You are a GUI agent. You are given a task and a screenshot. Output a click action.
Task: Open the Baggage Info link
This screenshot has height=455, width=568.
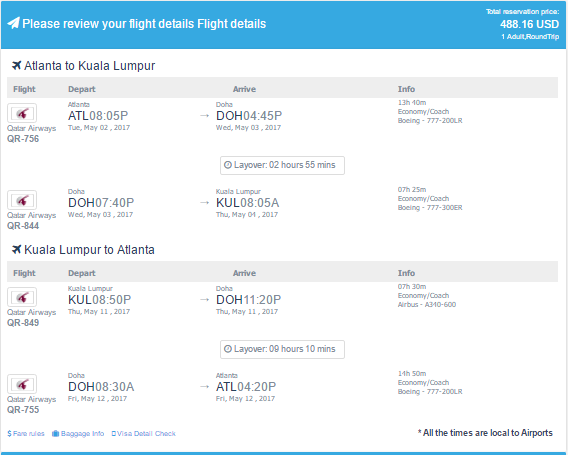(78, 434)
